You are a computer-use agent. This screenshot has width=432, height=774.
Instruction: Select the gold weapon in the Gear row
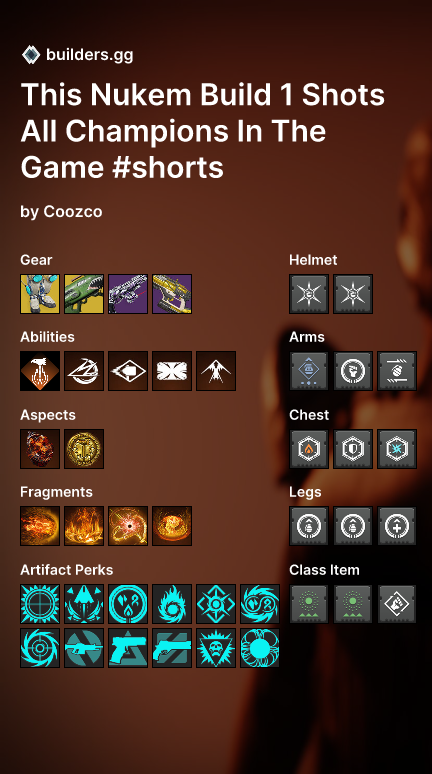(x=172, y=294)
